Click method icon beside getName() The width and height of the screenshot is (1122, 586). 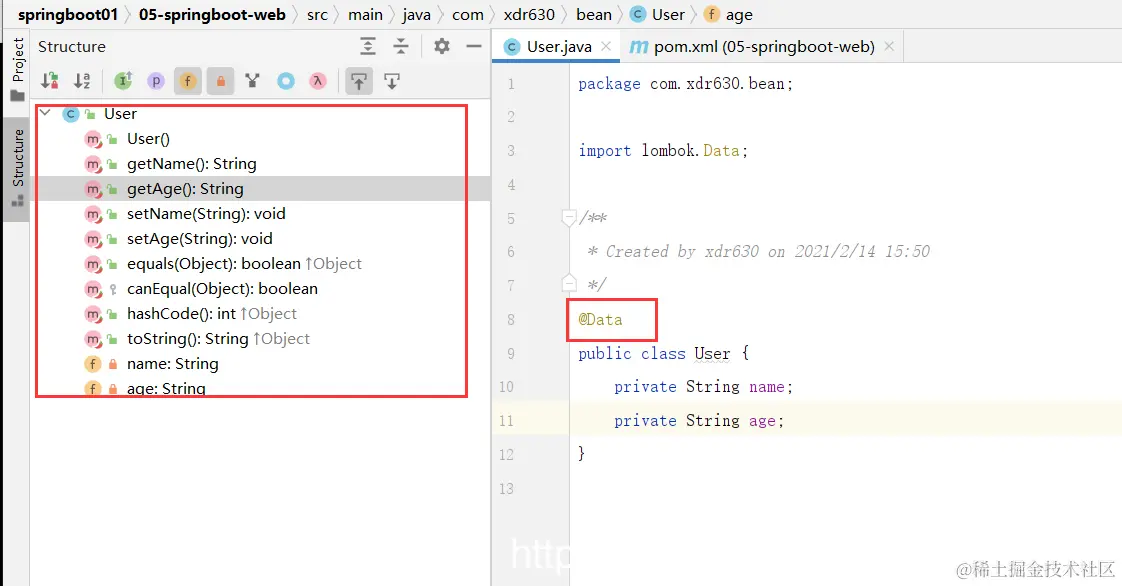[93, 165]
